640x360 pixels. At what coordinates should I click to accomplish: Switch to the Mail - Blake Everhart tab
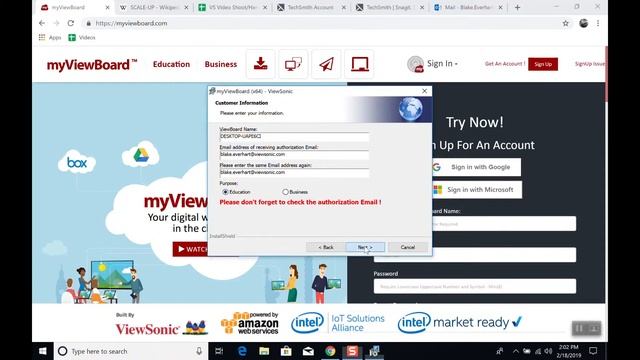tap(468, 7)
